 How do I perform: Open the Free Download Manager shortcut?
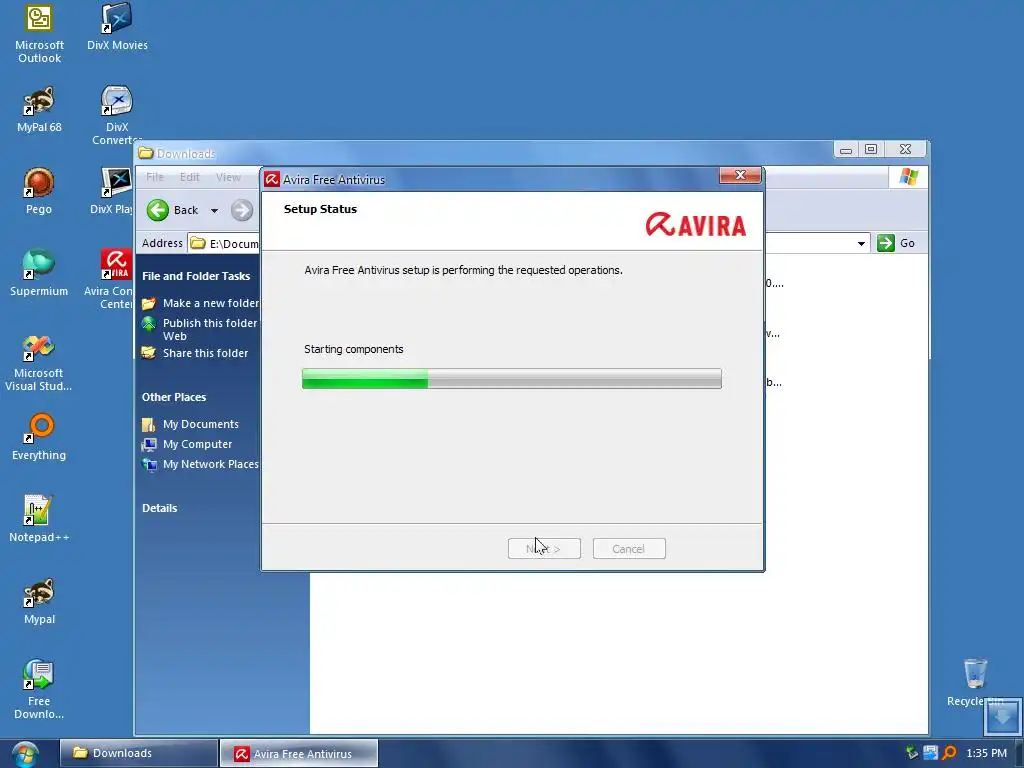[x=39, y=690]
